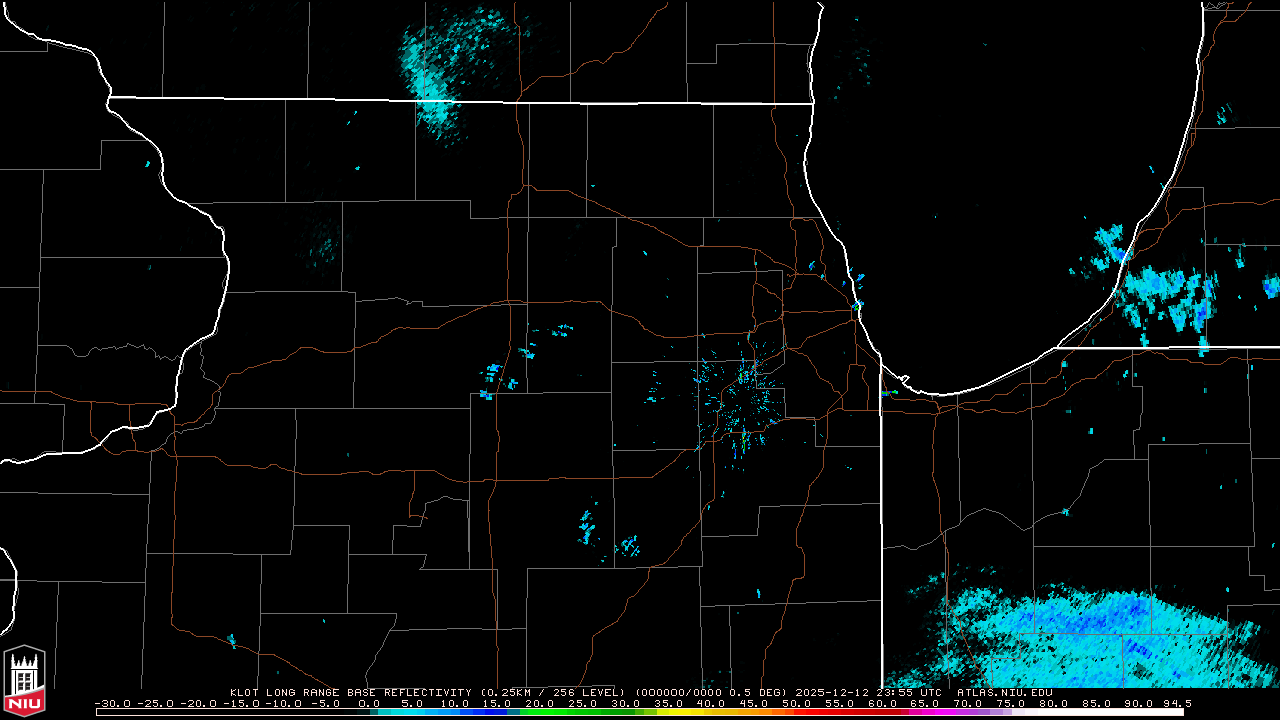Image resolution: width=1280 pixels, height=720 pixels.
Task: Click the 50.0 dBZ label on the scale
Action: tap(798, 703)
